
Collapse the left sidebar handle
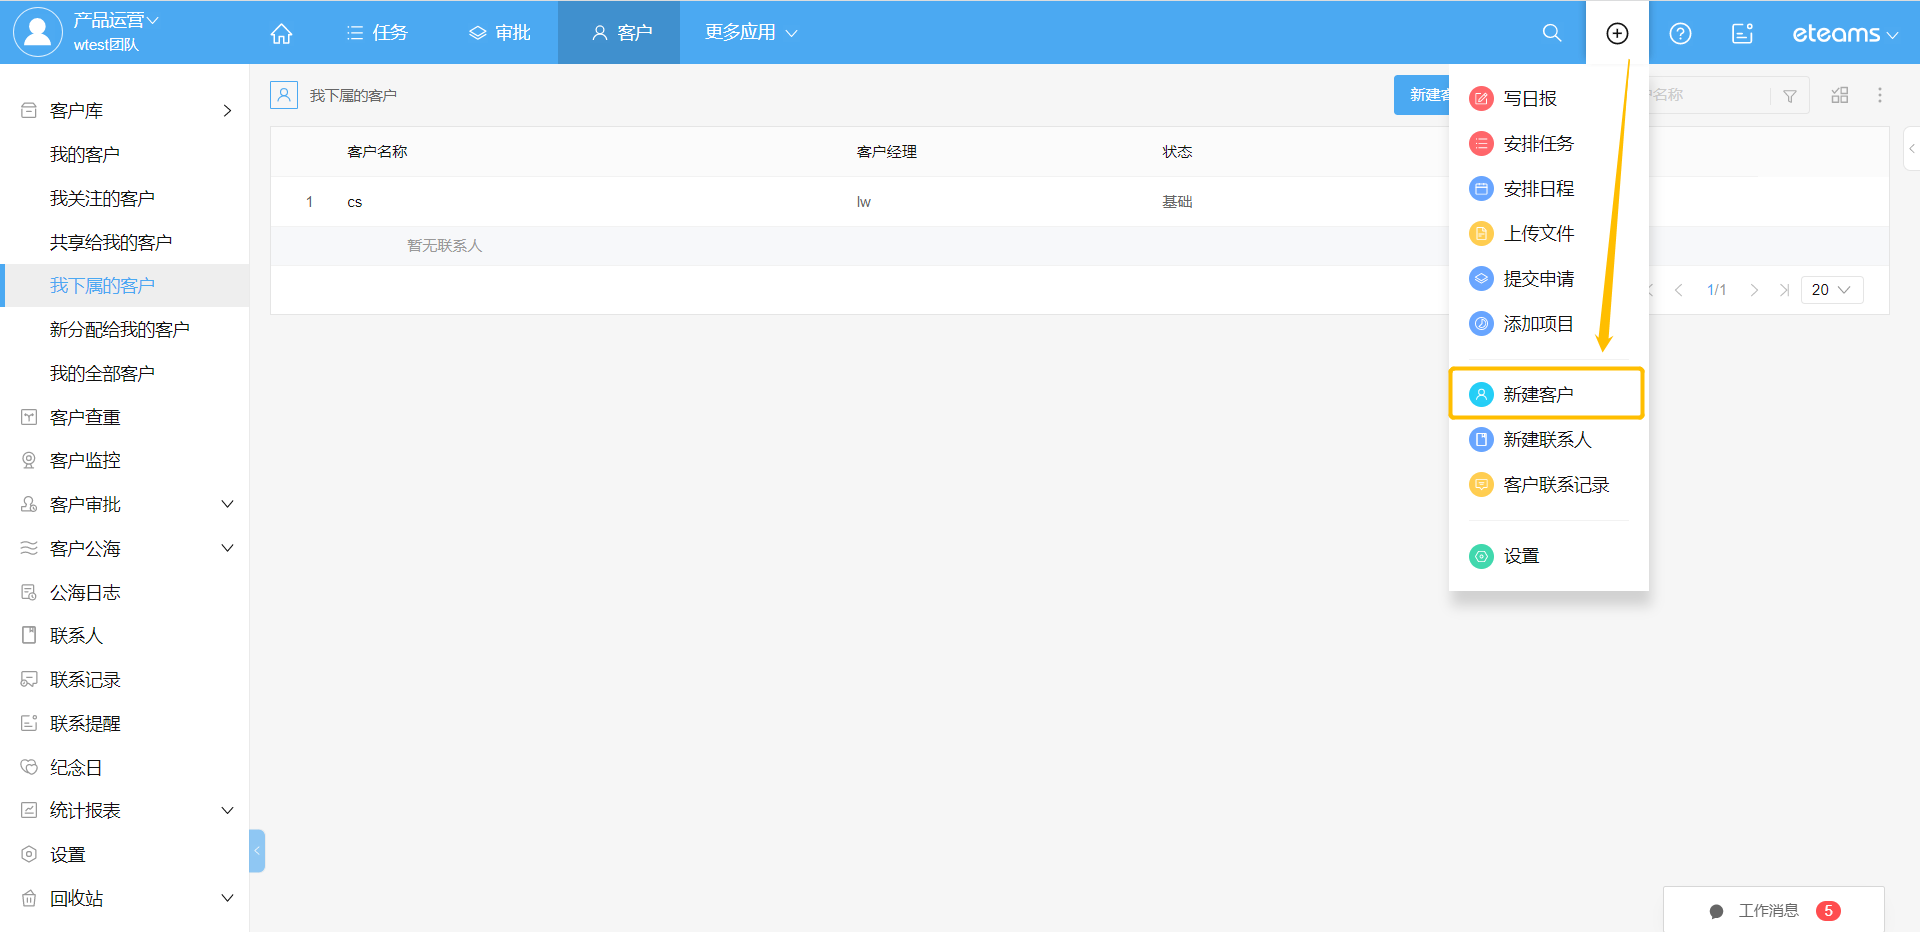(x=257, y=850)
